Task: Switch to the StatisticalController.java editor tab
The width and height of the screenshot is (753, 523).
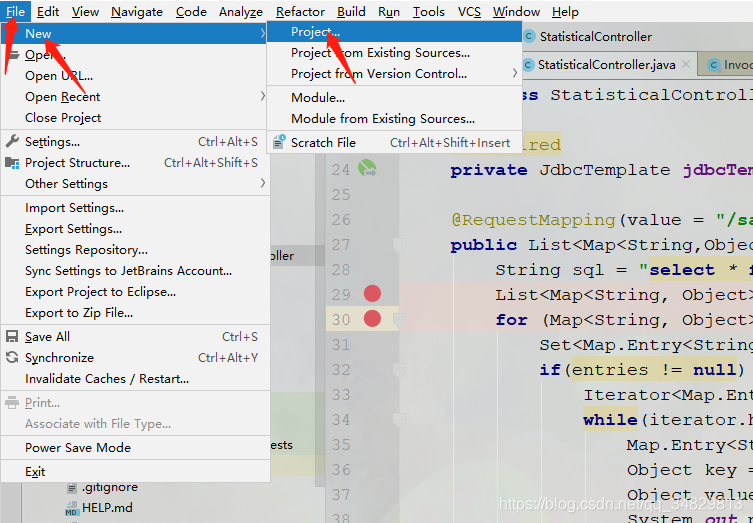Action: (607, 65)
